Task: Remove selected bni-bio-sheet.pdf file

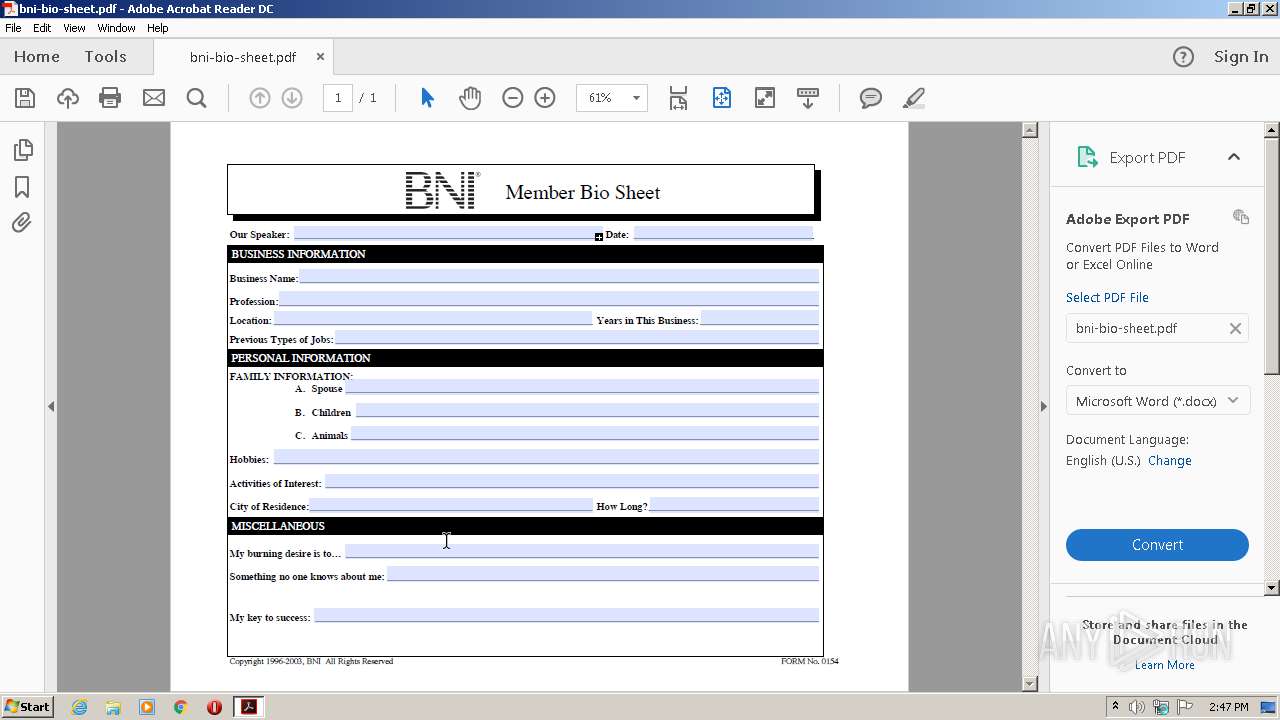Action: click(x=1235, y=328)
